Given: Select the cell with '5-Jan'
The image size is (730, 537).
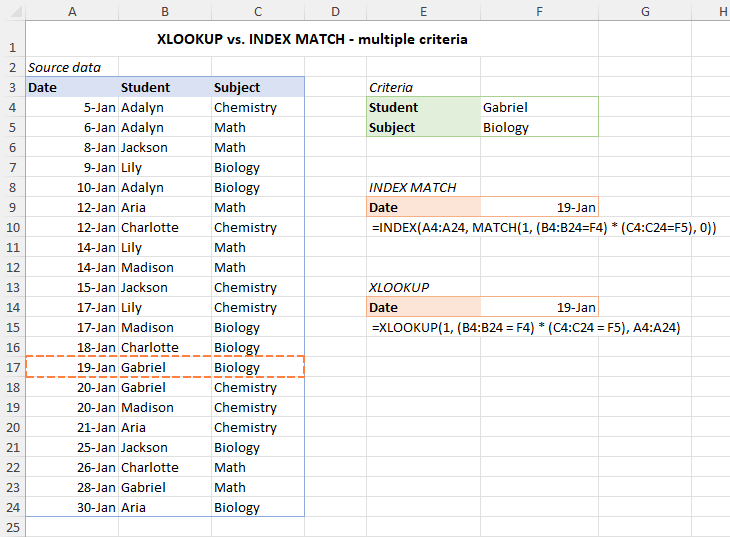Looking at the screenshot, I should 72,108.
